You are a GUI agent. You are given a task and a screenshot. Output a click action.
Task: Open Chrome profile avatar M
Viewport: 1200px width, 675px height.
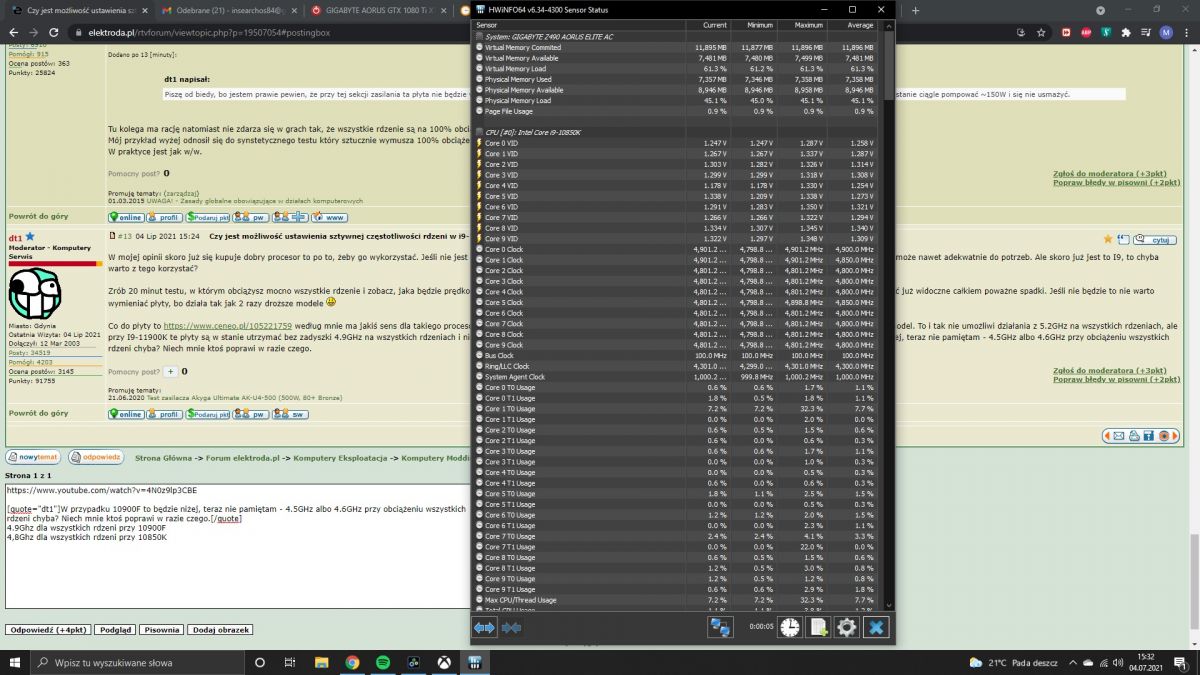pos(1166,32)
